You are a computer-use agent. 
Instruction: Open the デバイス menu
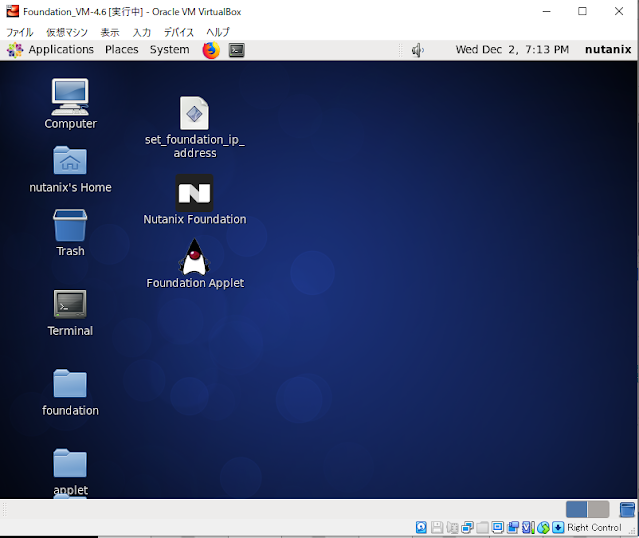178,32
